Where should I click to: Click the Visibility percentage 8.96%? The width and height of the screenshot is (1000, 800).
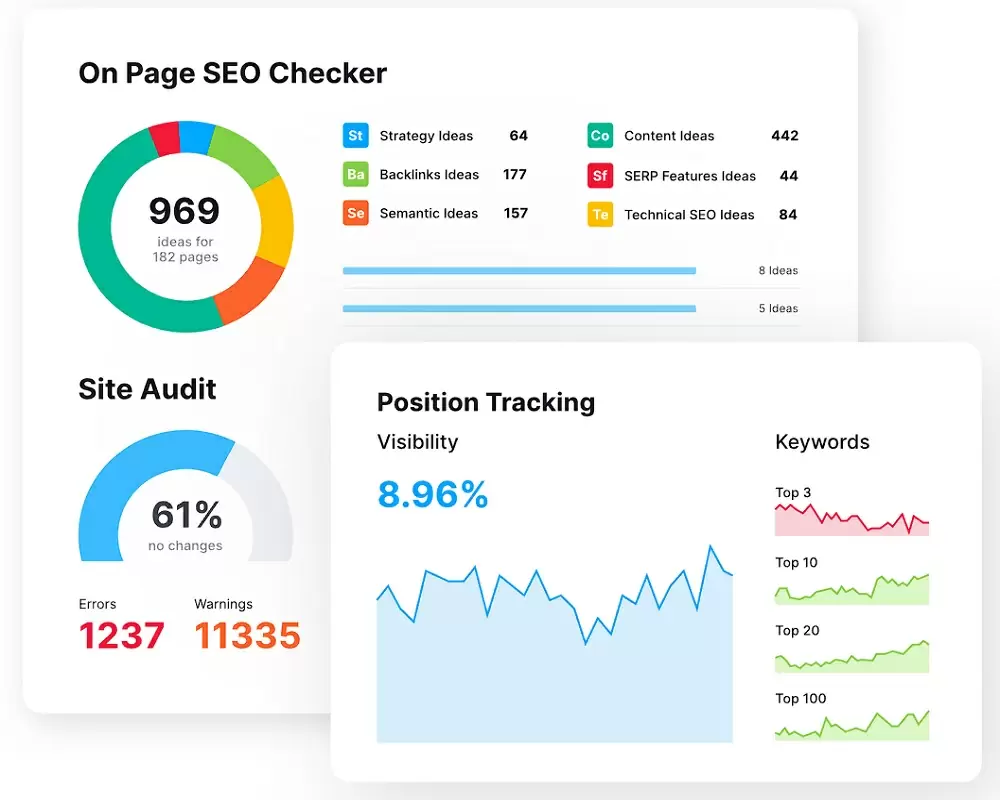tap(431, 492)
